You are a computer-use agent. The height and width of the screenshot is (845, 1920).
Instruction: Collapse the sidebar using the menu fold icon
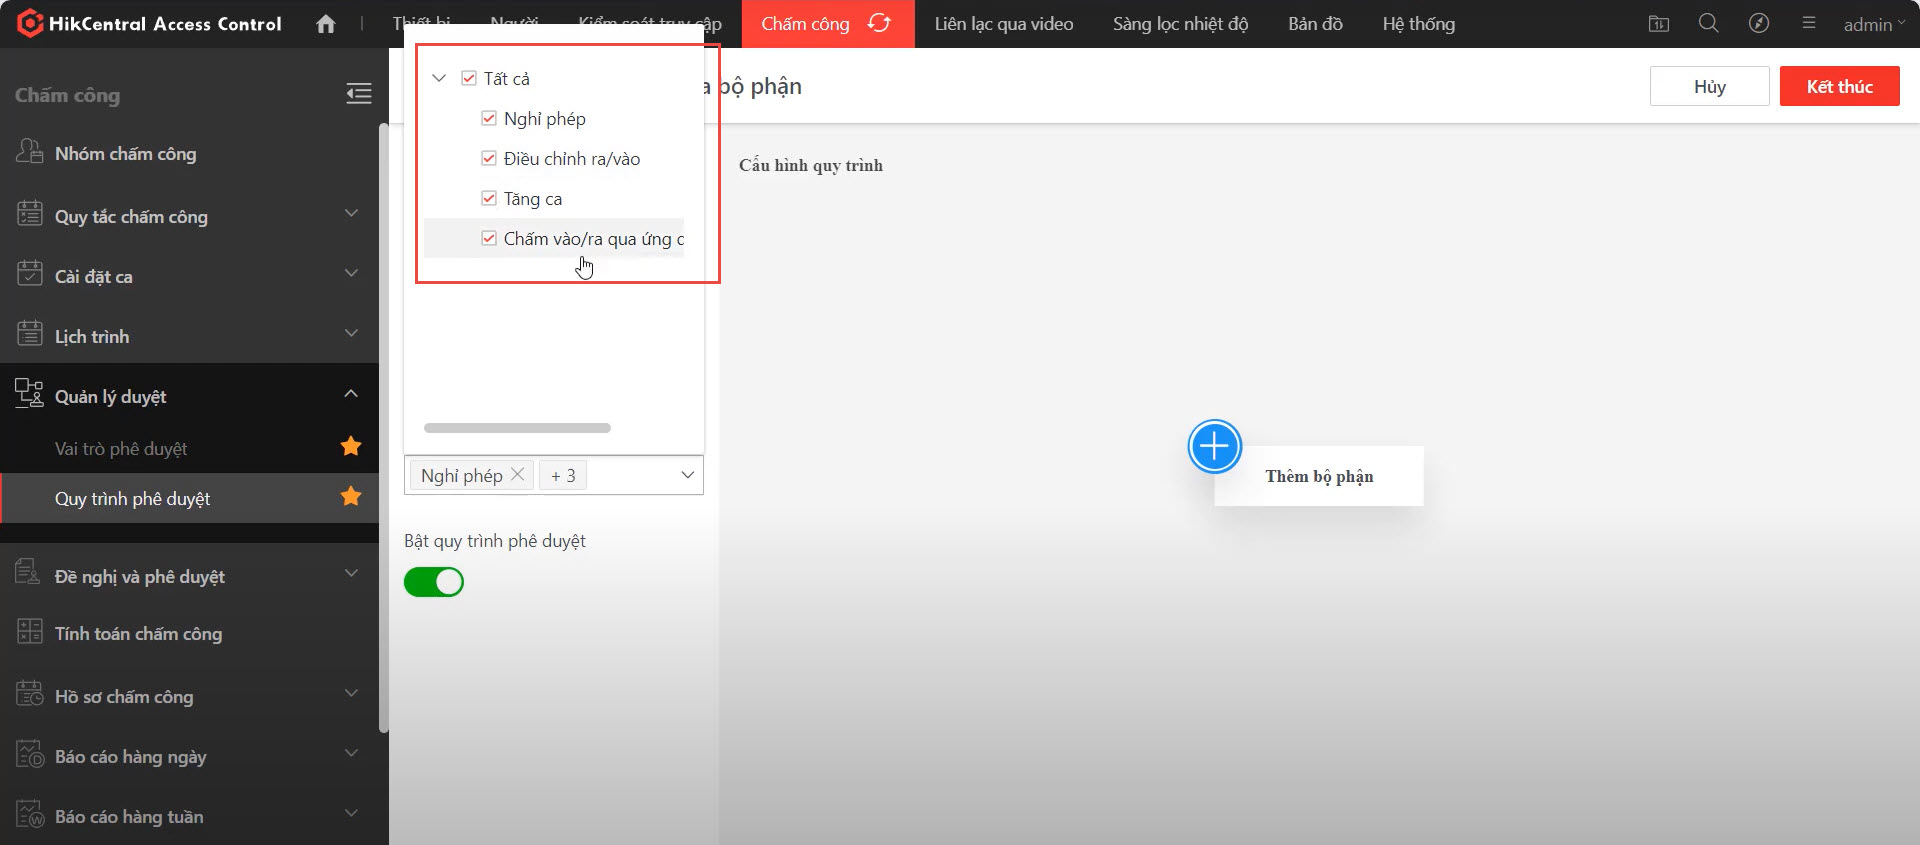tap(359, 94)
